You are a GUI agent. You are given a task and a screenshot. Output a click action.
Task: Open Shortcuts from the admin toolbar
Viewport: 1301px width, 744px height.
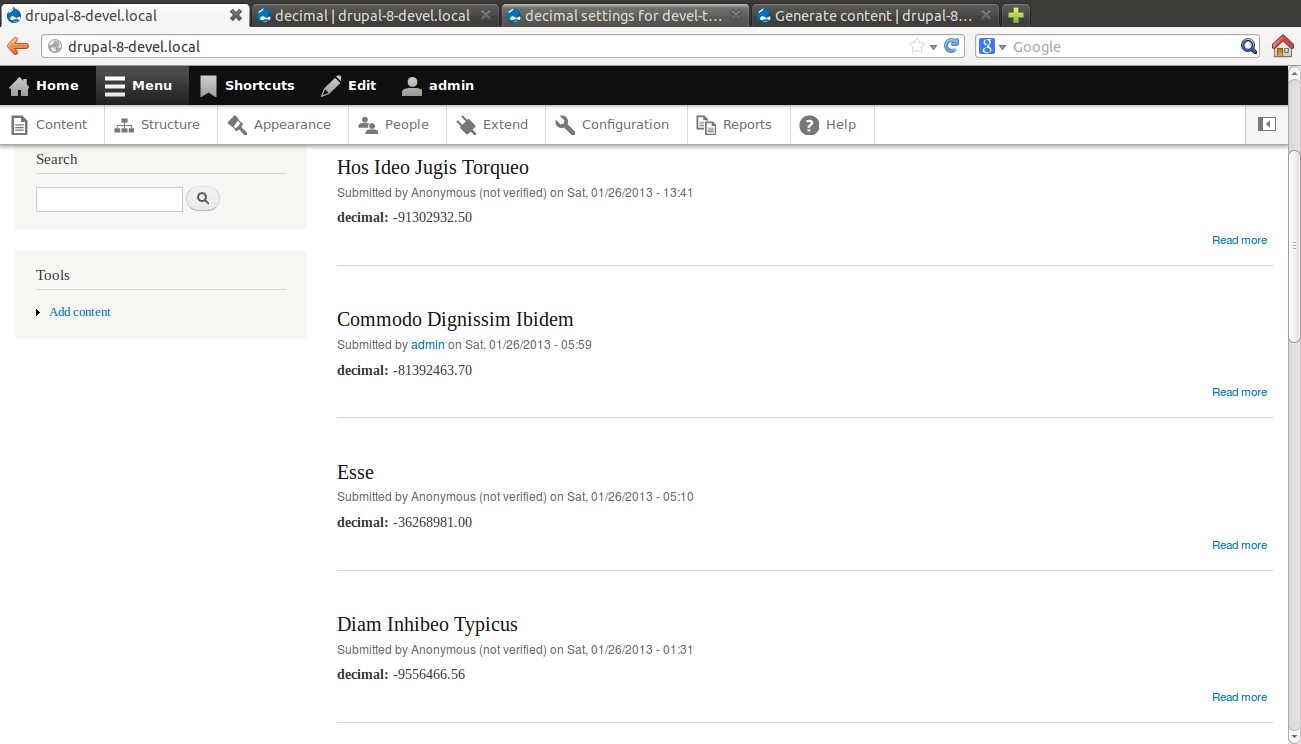tap(207, 85)
